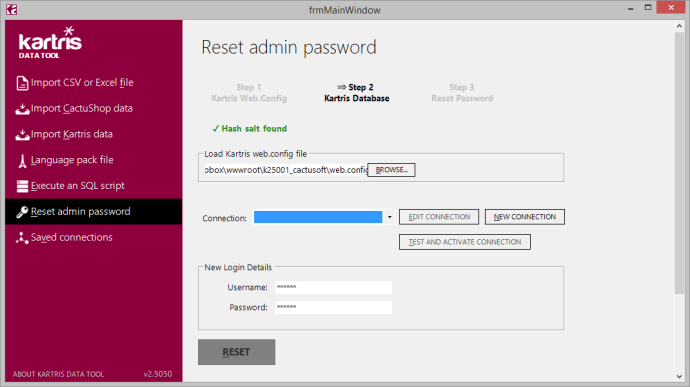Click the version v2.5050 text
This screenshot has height=387, width=690.
coord(158,374)
